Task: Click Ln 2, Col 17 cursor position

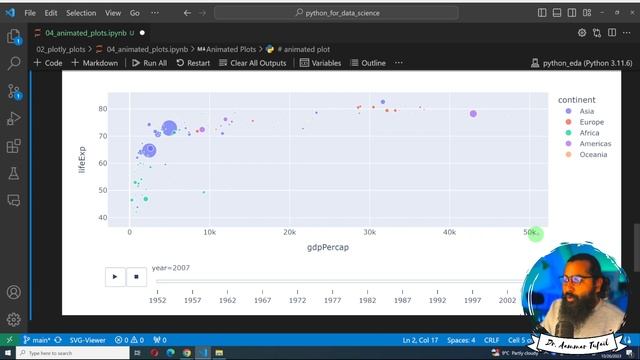Action: [420, 340]
